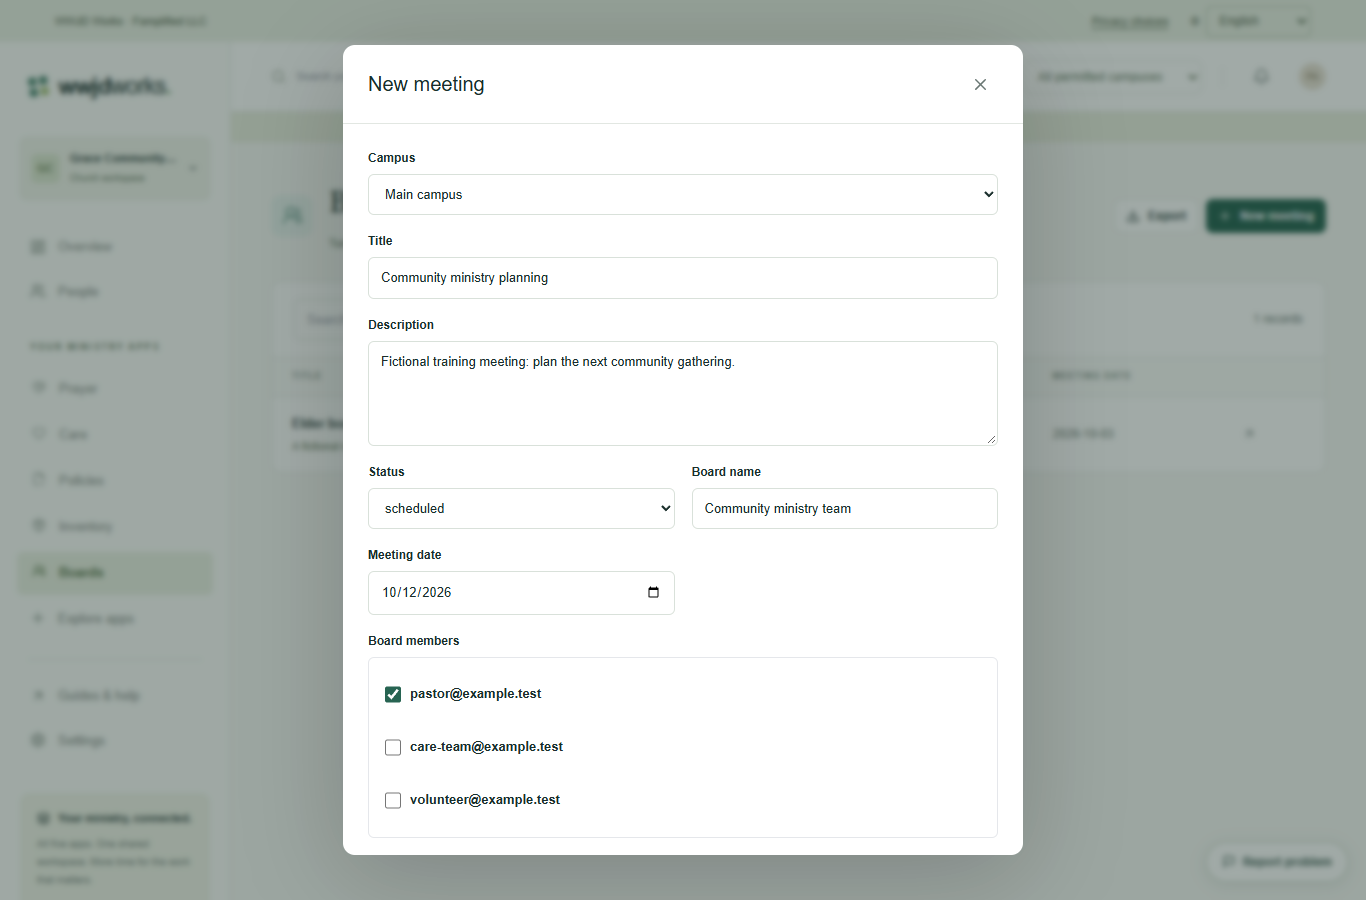Viewport: 1366px width, 900px height.
Task: Expand the church workspace switcher in the sidebar
Action: (115, 168)
